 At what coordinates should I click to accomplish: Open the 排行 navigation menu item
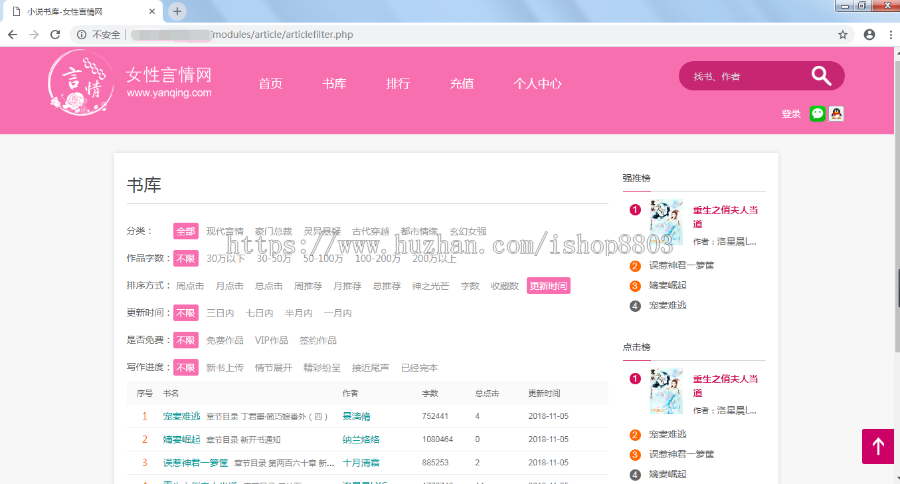(x=398, y=84)
